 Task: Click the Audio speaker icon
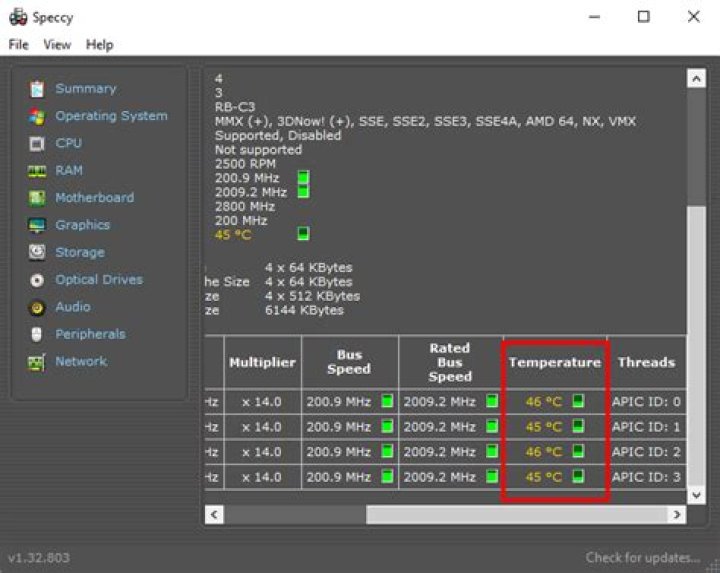[x=37, y=307]
